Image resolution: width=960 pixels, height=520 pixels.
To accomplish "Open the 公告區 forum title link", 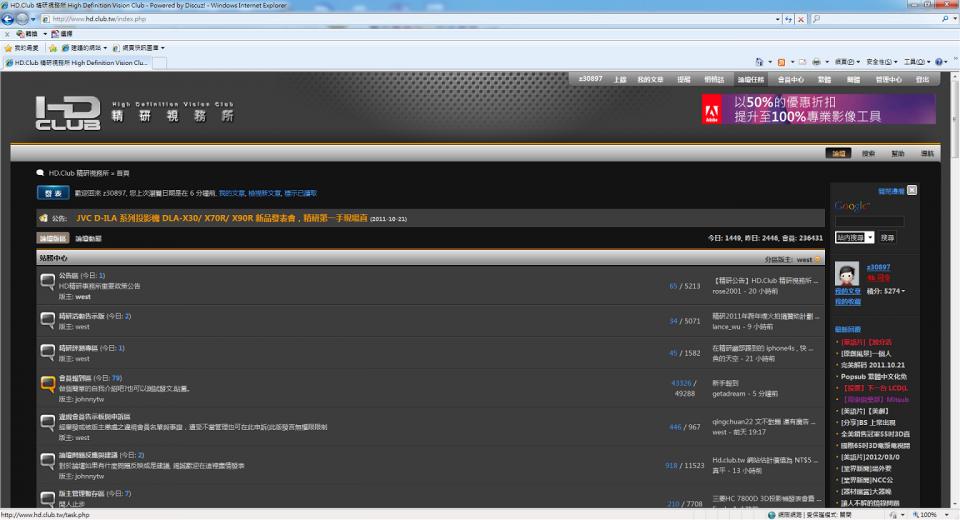I will click(x=69, y=276).
